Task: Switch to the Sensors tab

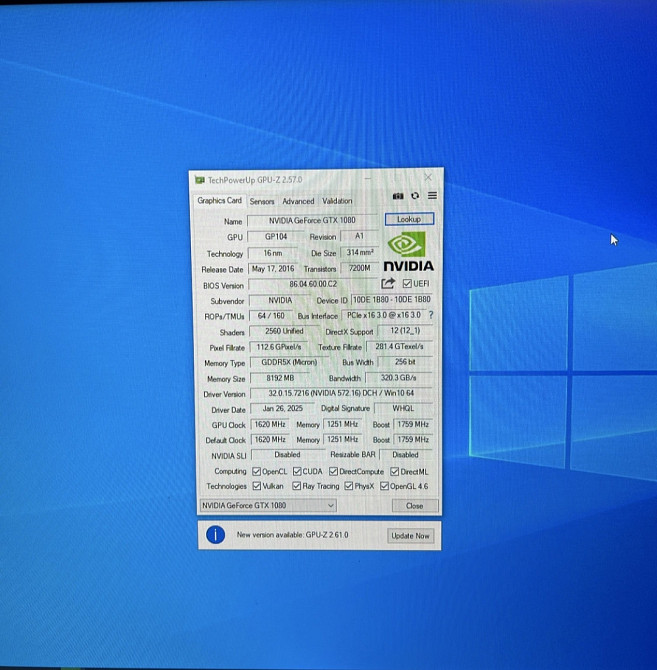Action: [x=262, y=201]
